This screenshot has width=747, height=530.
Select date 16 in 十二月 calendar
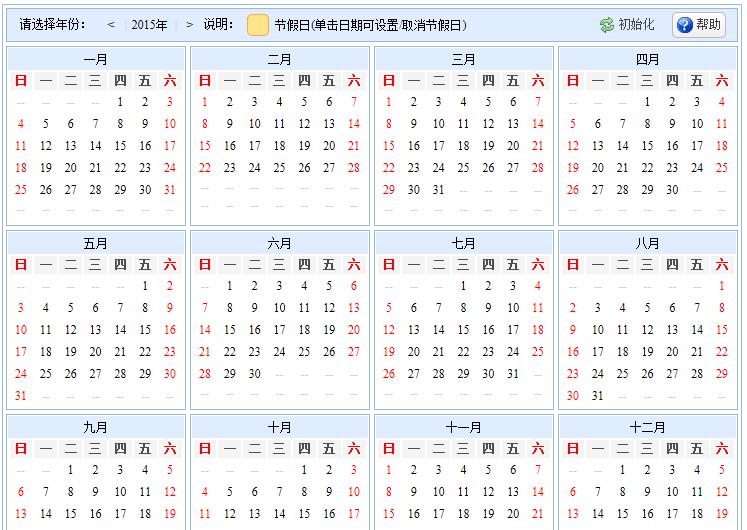(x=647, y=514)
